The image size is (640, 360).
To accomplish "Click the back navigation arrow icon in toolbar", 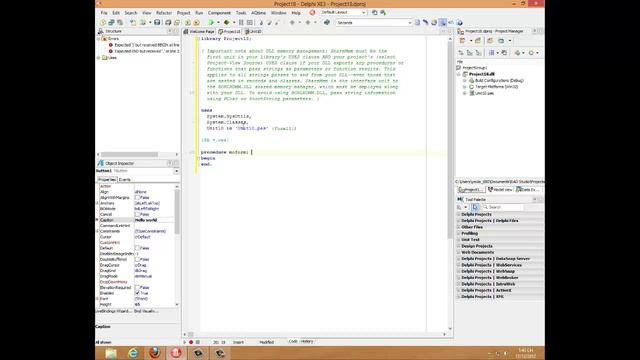I will point(292,22).
